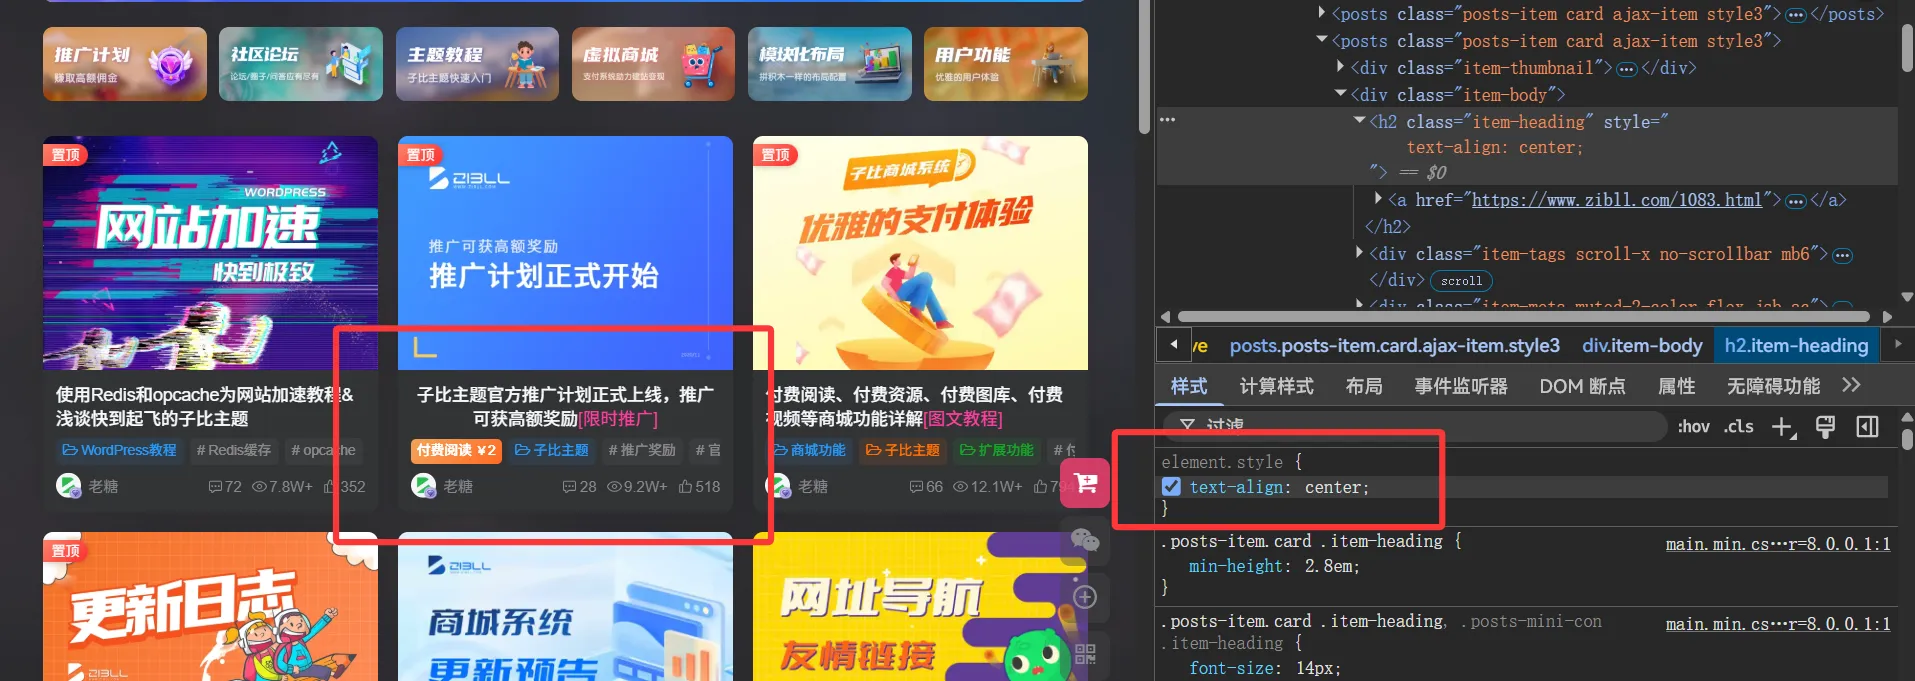Select div.item-body in the breadcrumb

1642,346
